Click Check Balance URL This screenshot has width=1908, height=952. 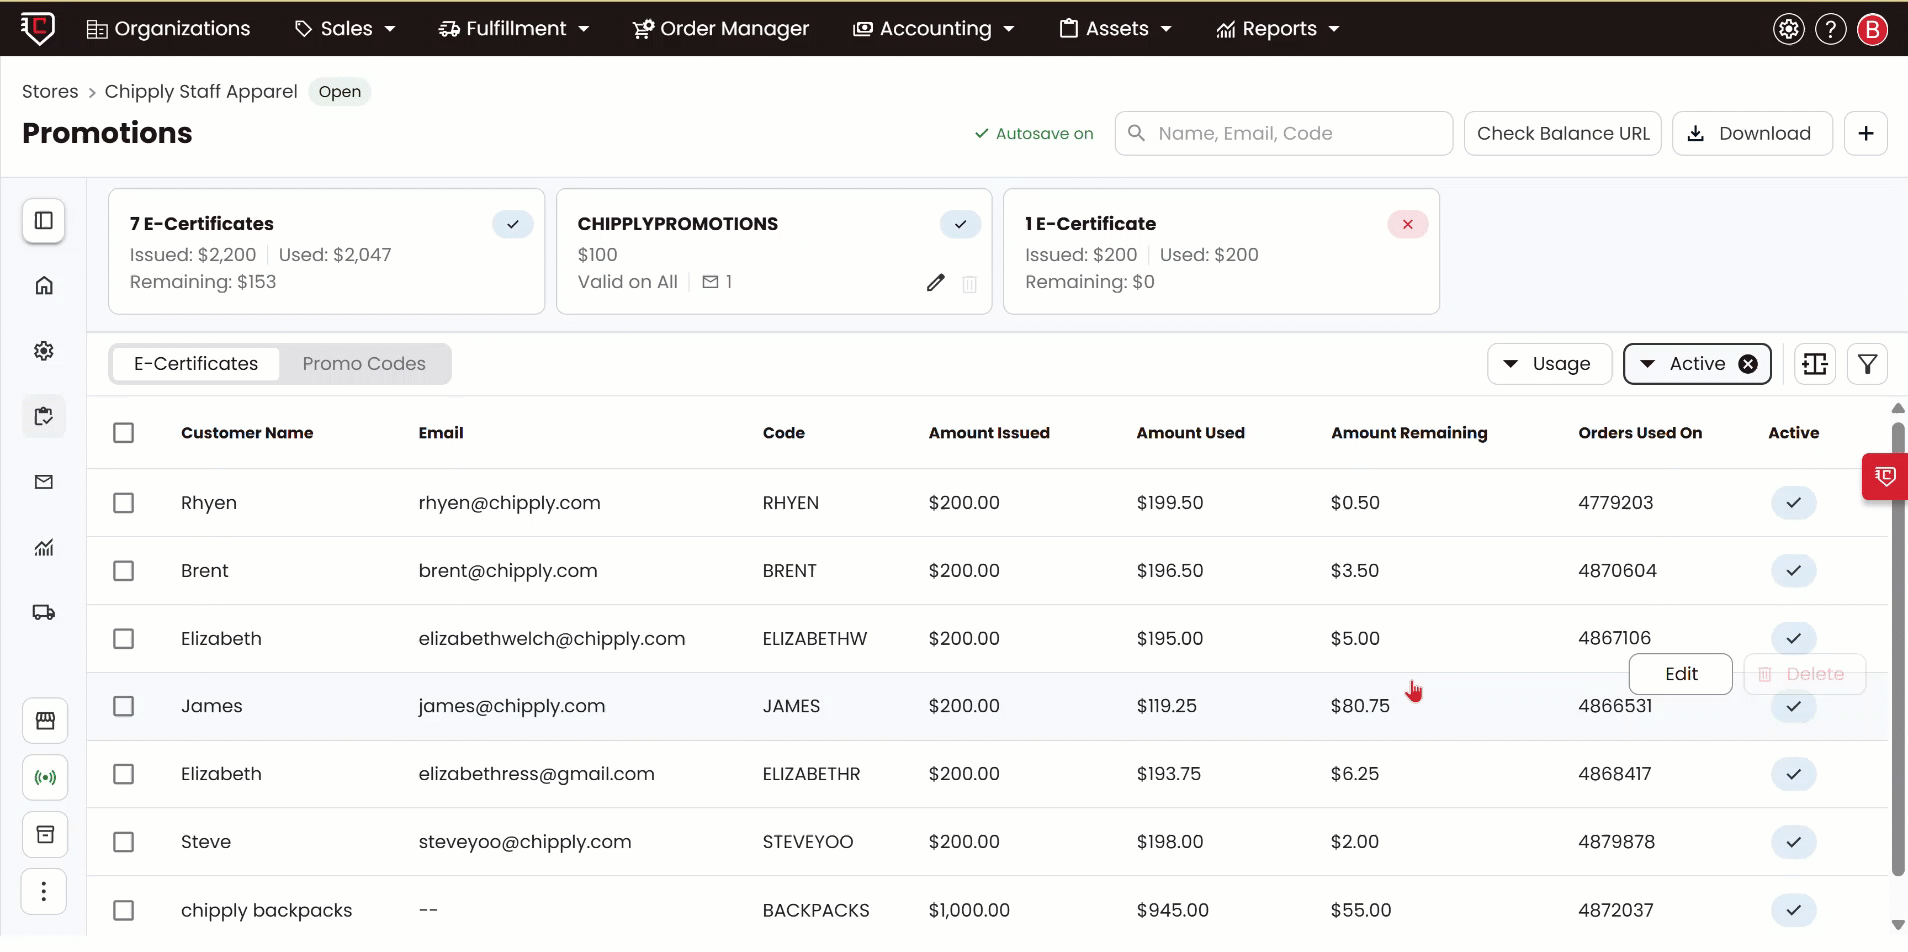[1563, 133]
